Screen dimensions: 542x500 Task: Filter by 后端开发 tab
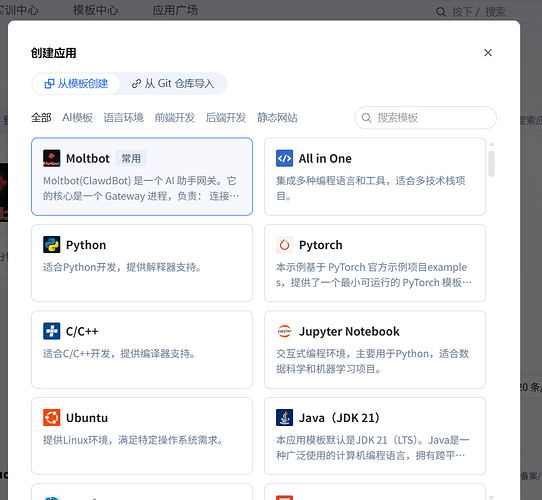click(226, 118)
